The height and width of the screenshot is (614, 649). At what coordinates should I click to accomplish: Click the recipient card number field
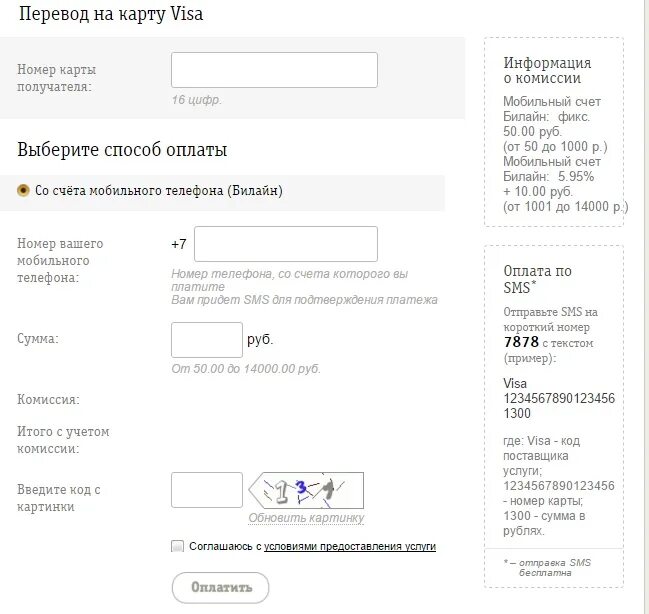click(x=274, y=70)
